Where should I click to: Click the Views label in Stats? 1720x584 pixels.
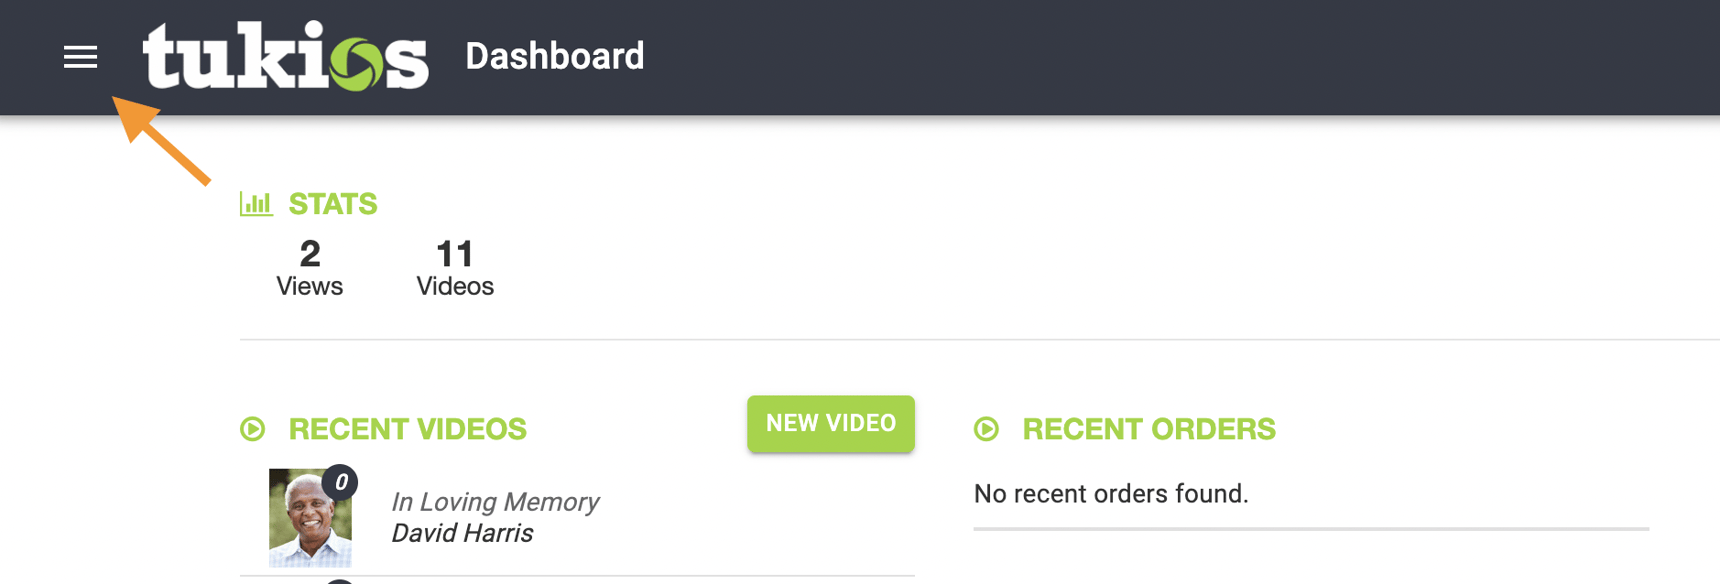[310, 287]
